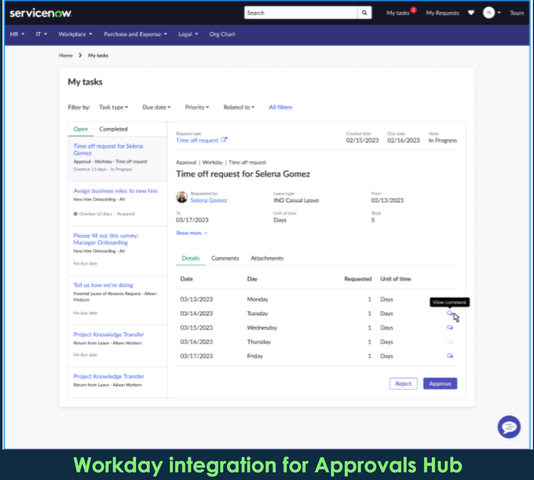This screenshot has height=480, width=534.
Task: Click Selena Gomez profile photo
Action: 182,197
